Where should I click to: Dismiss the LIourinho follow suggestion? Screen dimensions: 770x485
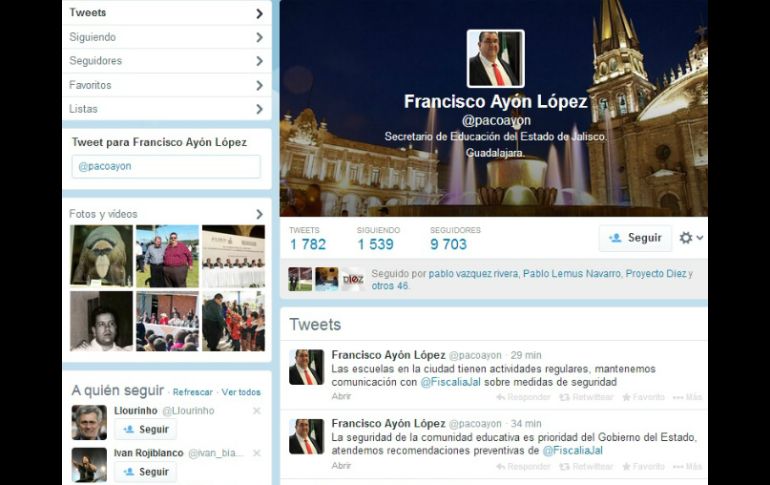[256, 411]
